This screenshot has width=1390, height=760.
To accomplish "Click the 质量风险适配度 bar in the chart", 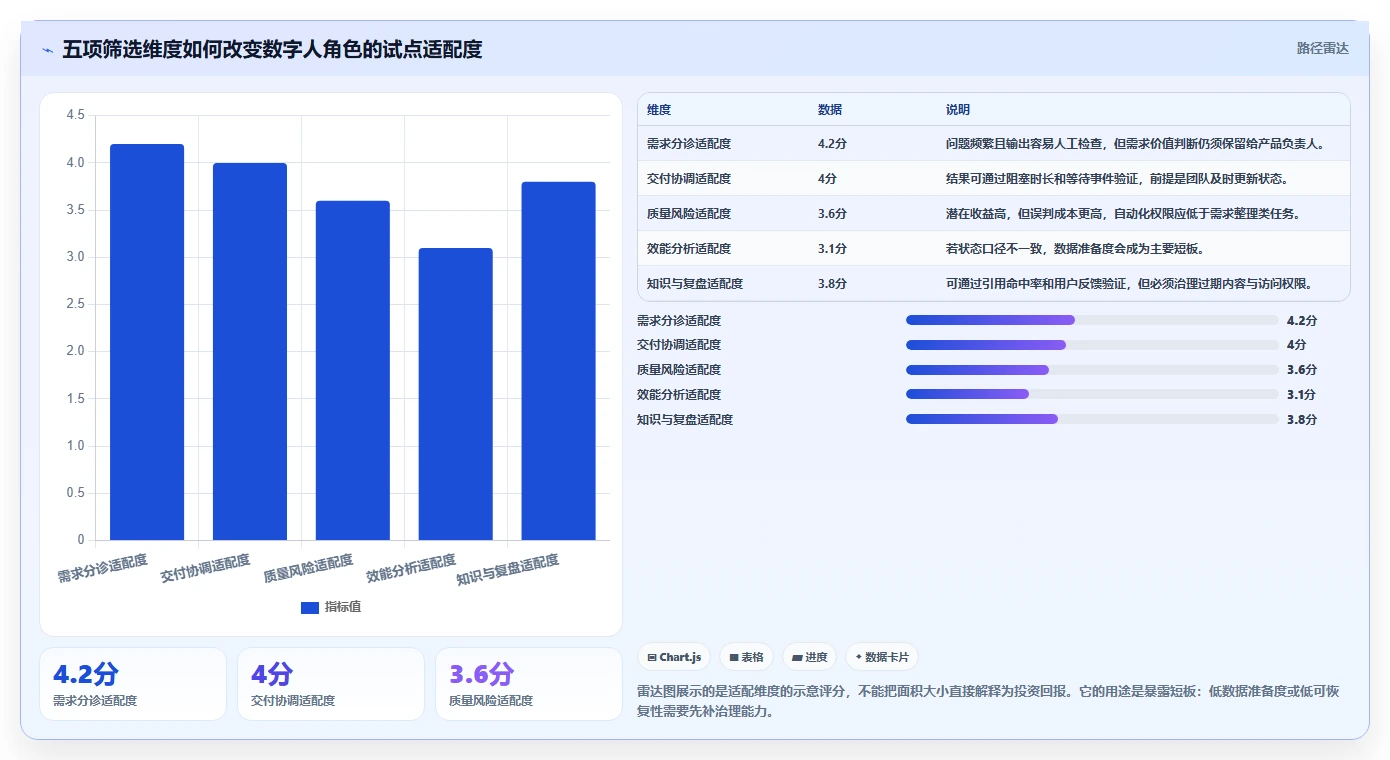I will [353, 370].
